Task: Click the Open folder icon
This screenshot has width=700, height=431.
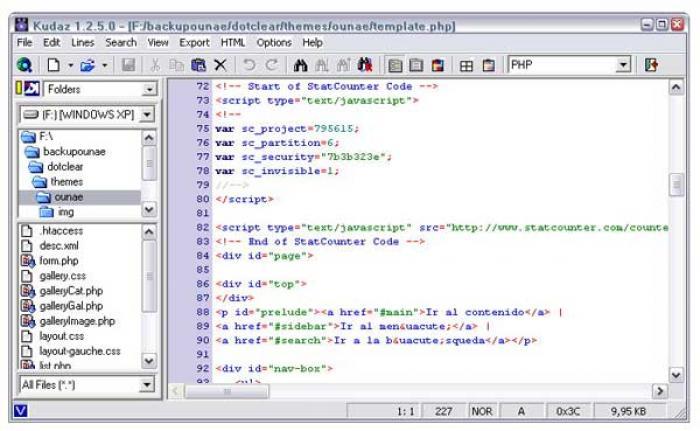Action: pos(88,65)
